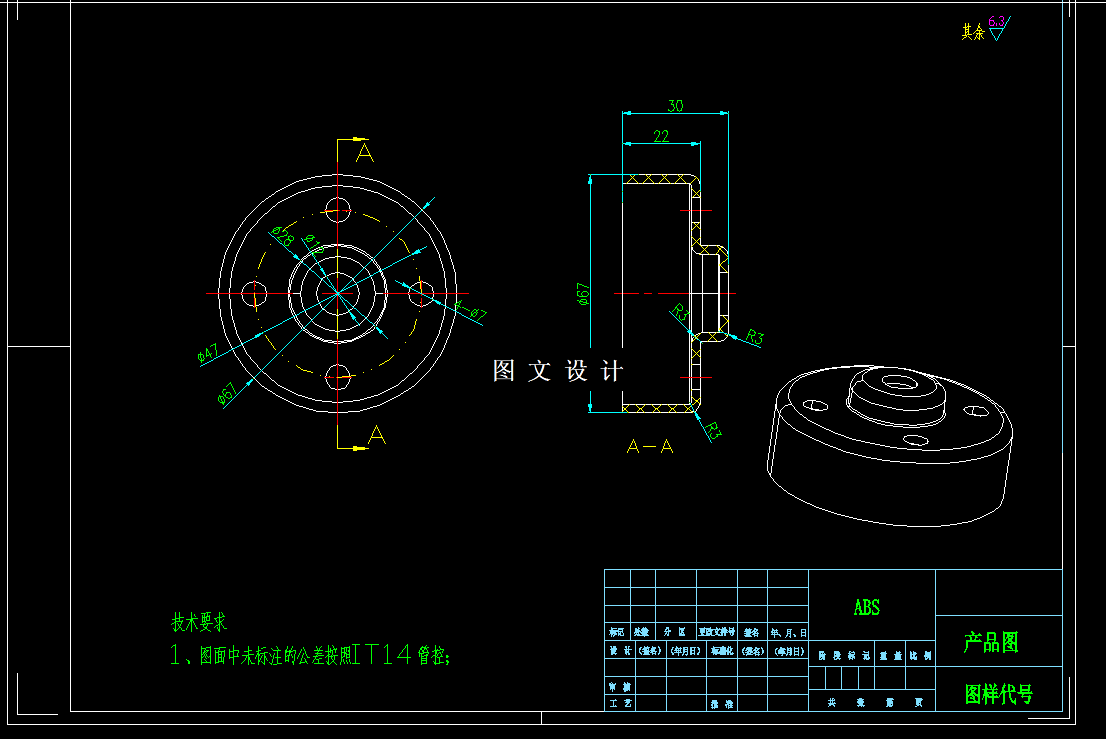Click the left bolt hole on front view
The height and width of the screenshot is (739, 1106).
pos(254,293)
